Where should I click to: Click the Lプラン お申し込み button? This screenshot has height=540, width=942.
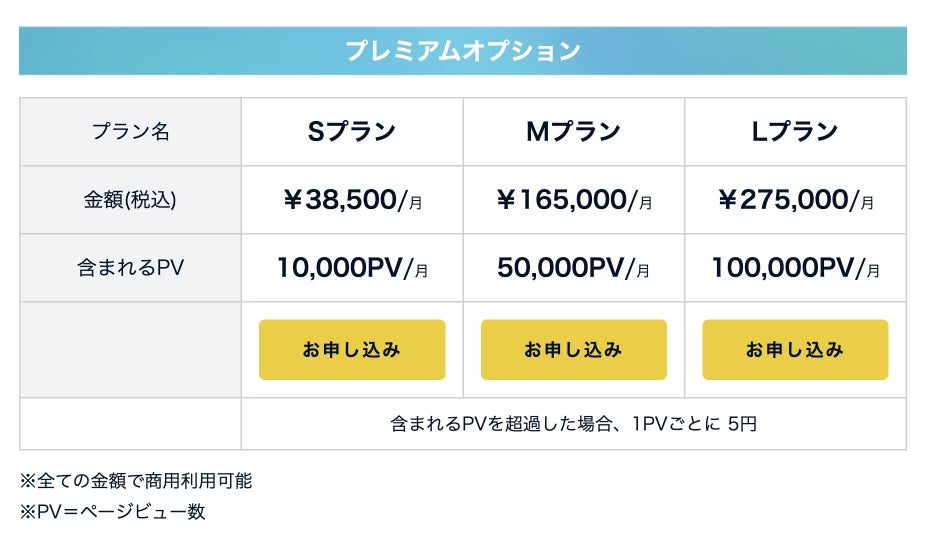[x=795, y=350]
